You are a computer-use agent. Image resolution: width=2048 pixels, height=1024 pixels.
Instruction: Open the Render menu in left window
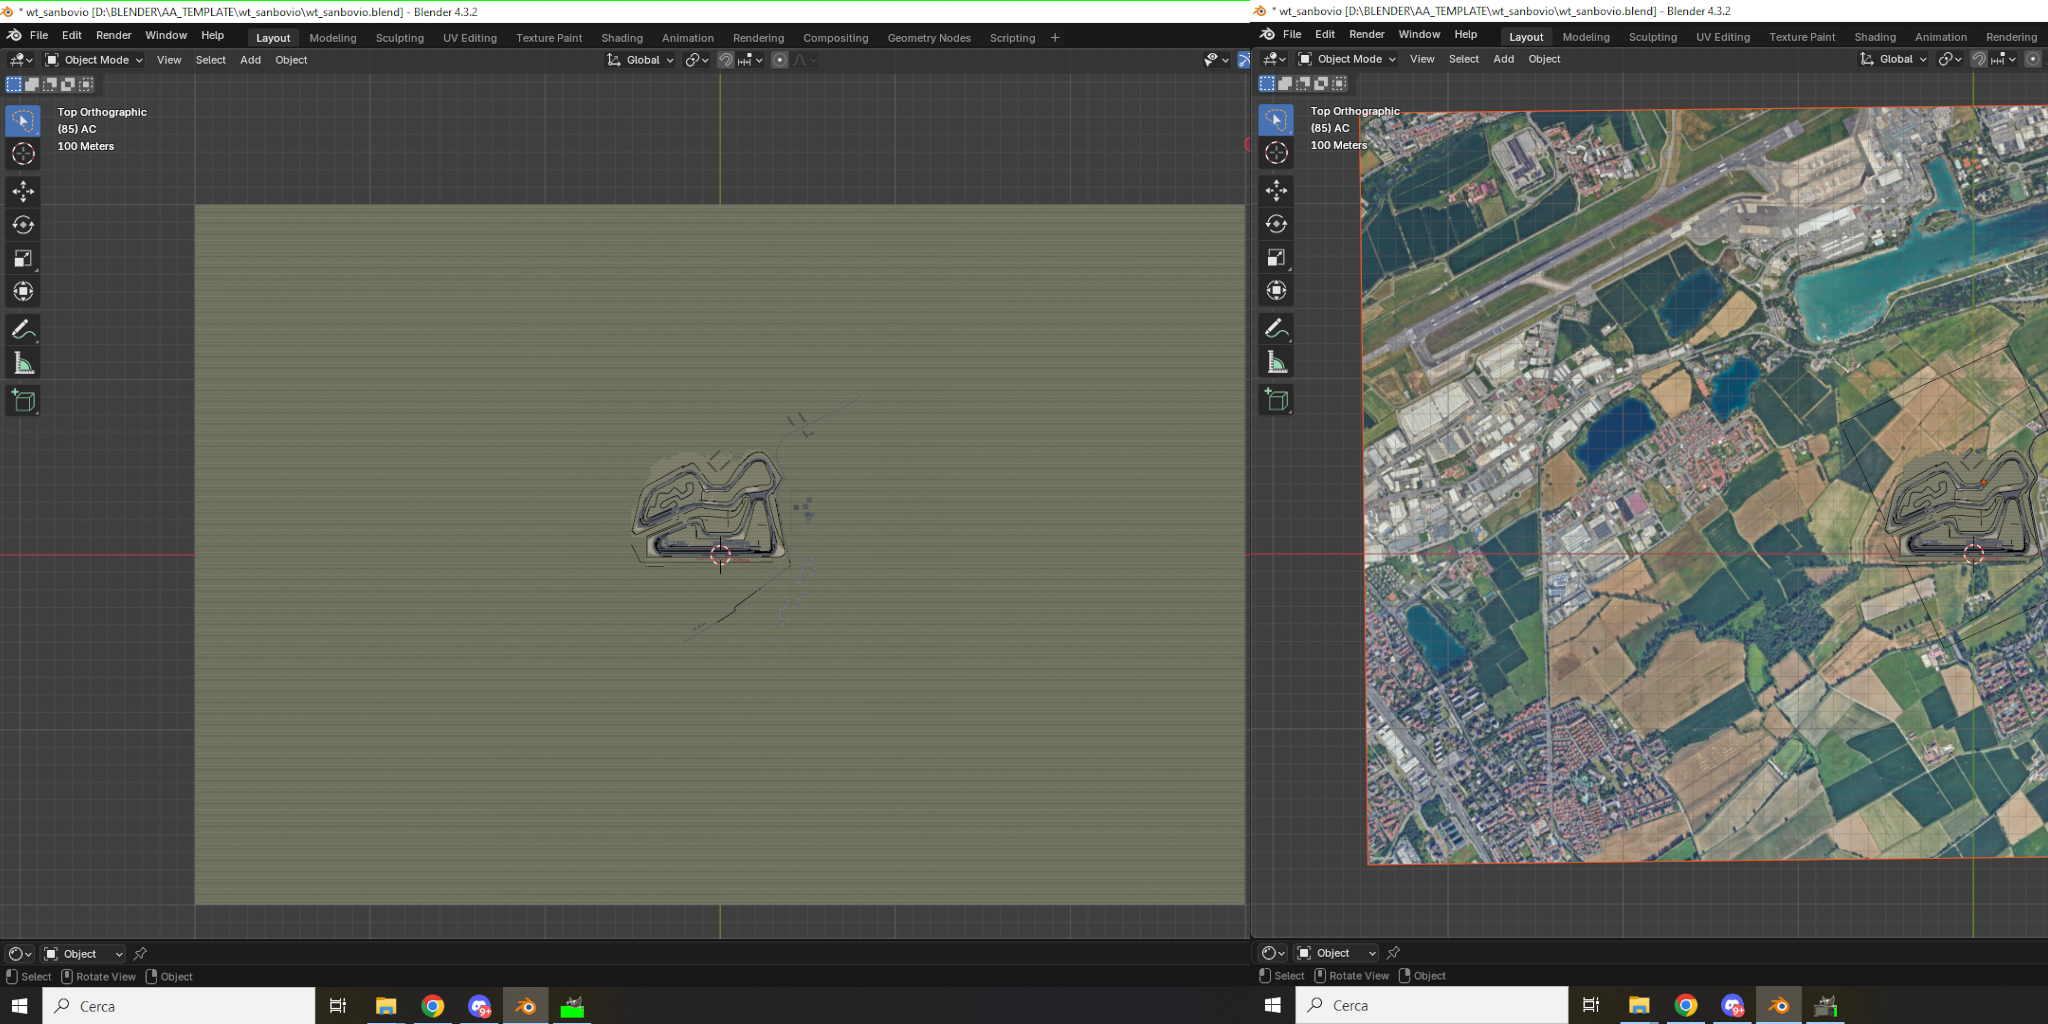pos(113,35)
